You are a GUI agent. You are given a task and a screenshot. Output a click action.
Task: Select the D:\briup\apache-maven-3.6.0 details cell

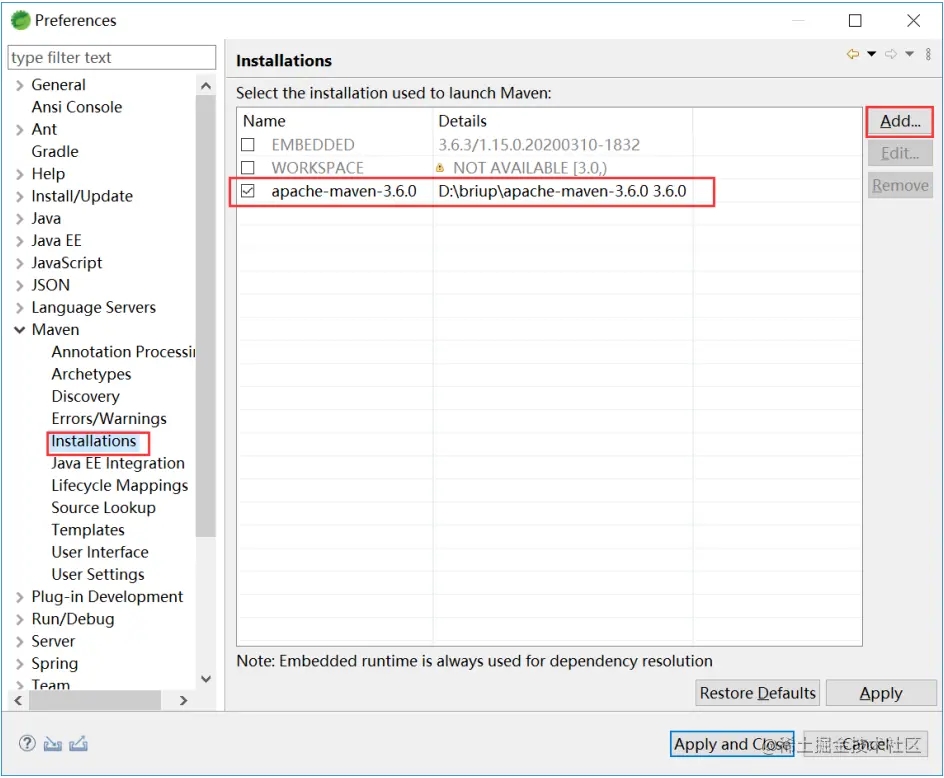562,191
